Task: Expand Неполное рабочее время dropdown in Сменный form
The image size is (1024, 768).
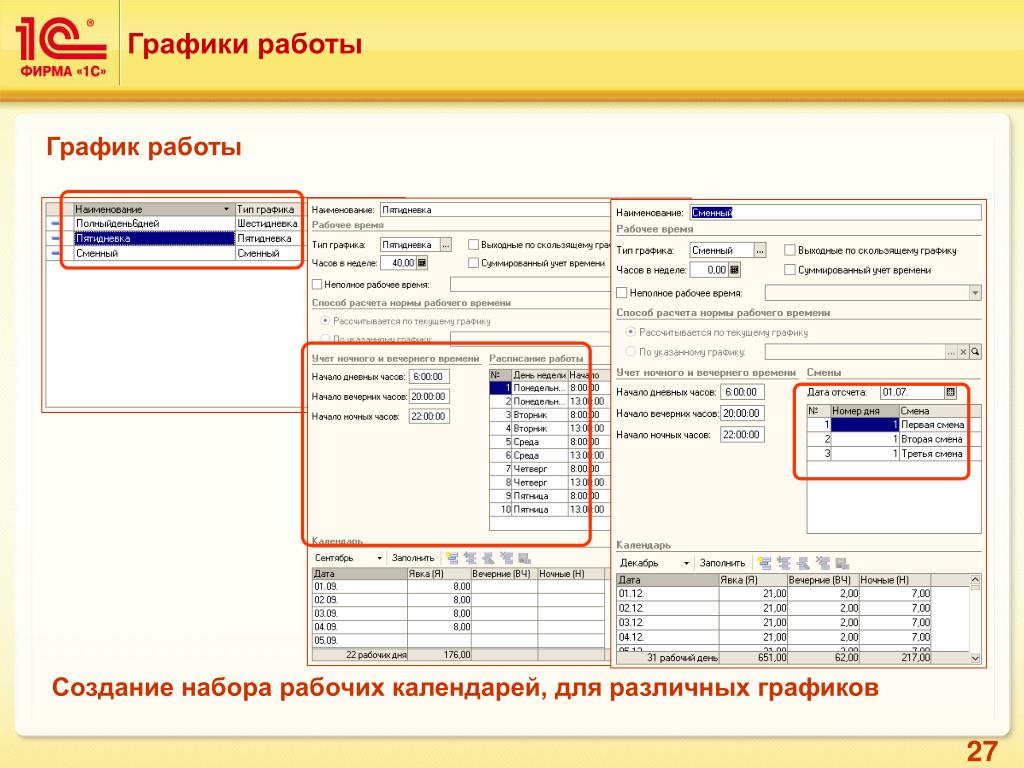Action: click(975, 293)
